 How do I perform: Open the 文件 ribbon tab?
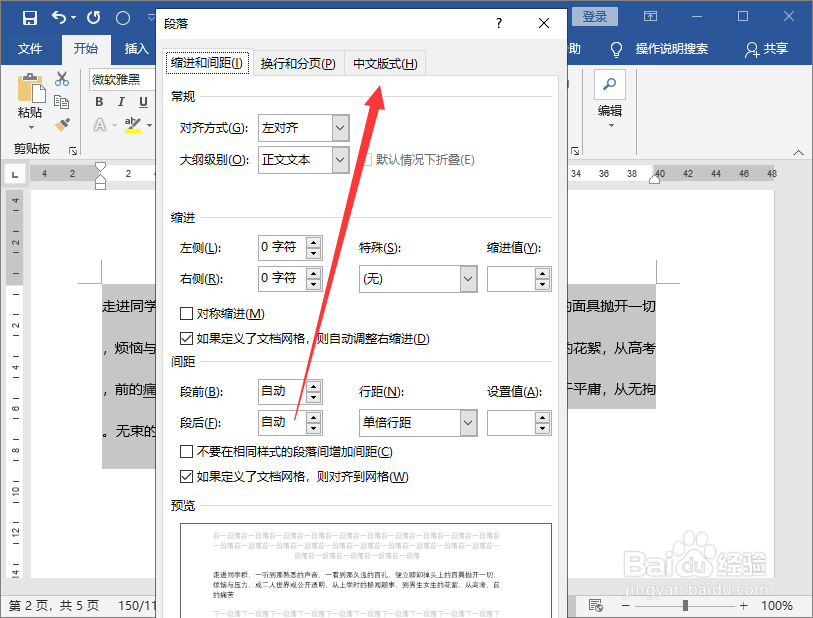coord(31,47)
